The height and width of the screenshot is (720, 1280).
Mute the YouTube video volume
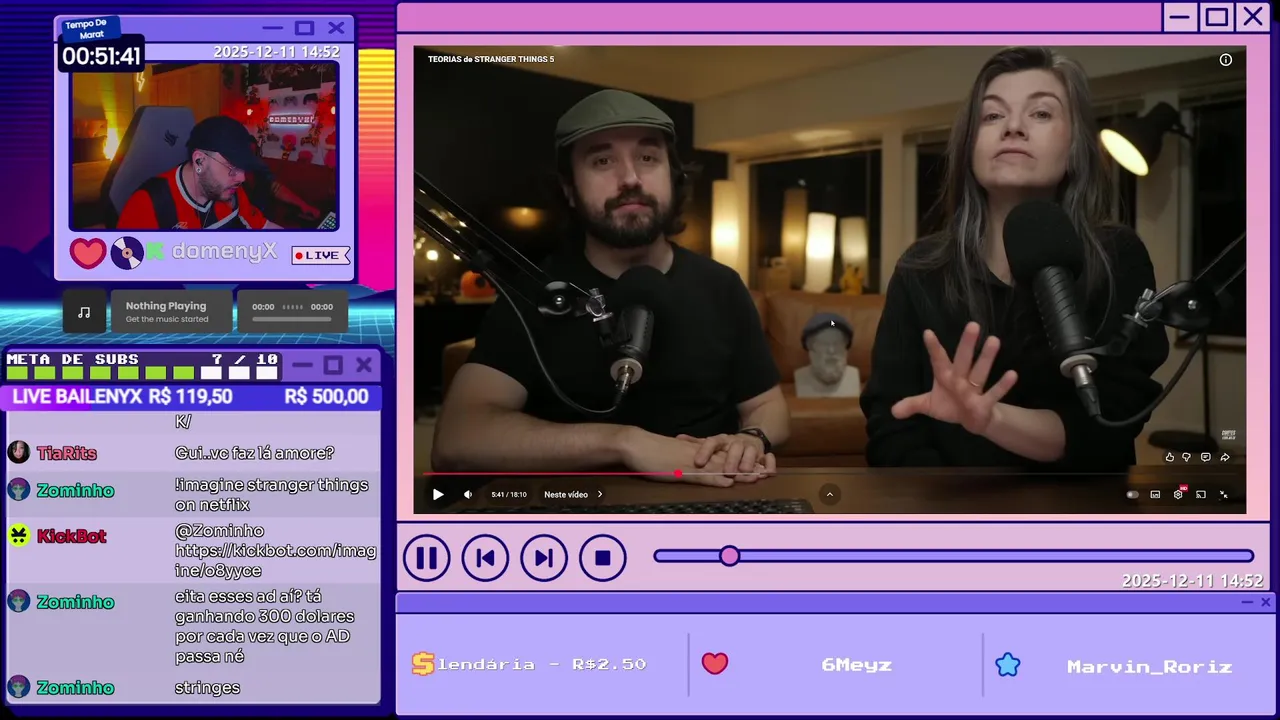coord(468,494)
